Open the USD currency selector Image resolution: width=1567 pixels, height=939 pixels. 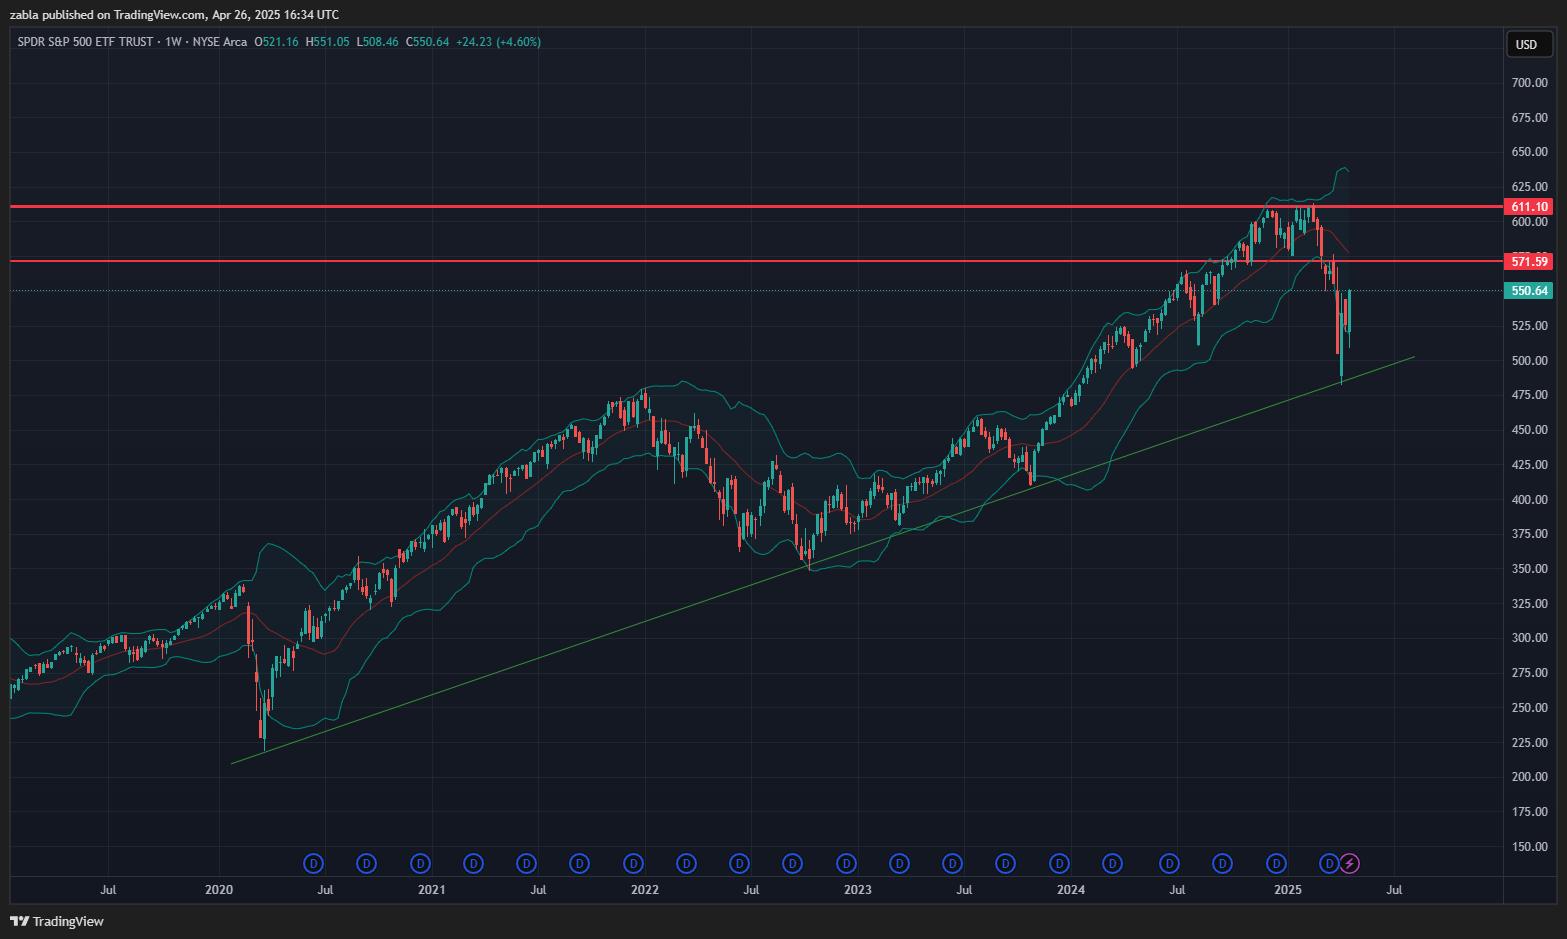(1526, 44)
